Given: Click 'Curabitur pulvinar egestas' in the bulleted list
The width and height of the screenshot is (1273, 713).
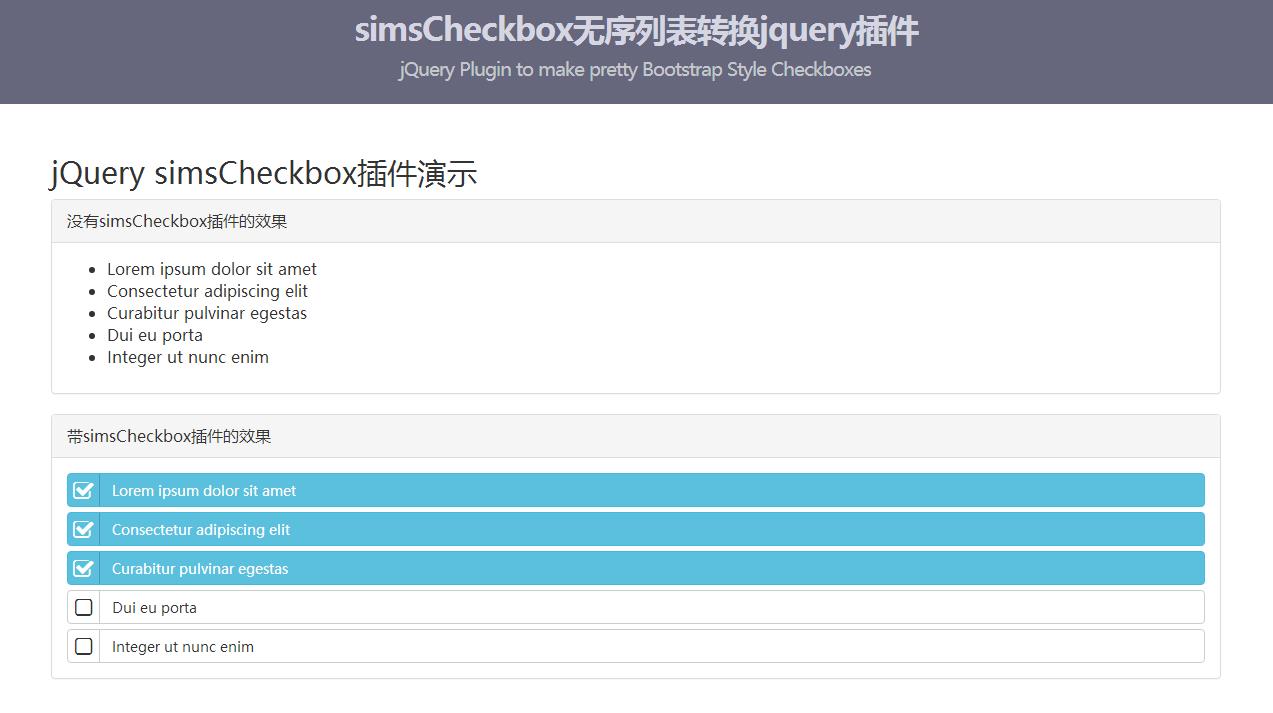Looking at the screenshot, I should [207, 313].
